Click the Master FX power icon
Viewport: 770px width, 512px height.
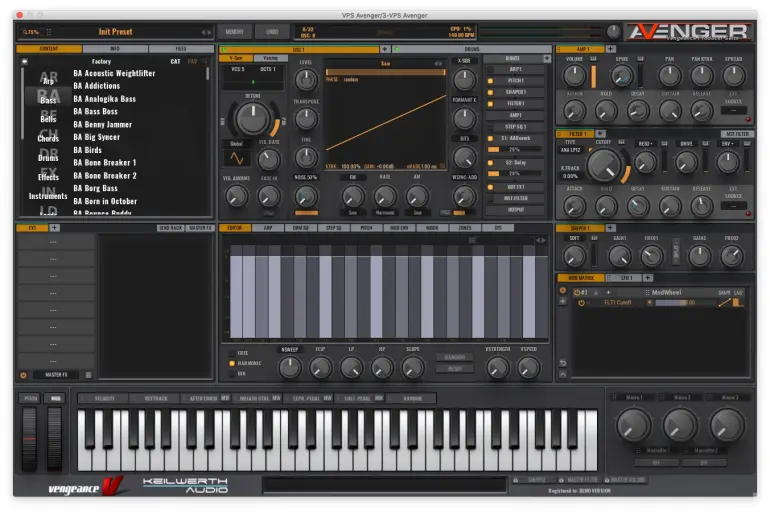23,375
